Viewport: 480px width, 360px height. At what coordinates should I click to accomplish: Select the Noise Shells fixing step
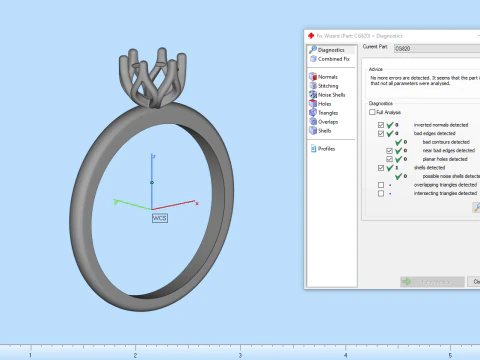click(327, 95)
